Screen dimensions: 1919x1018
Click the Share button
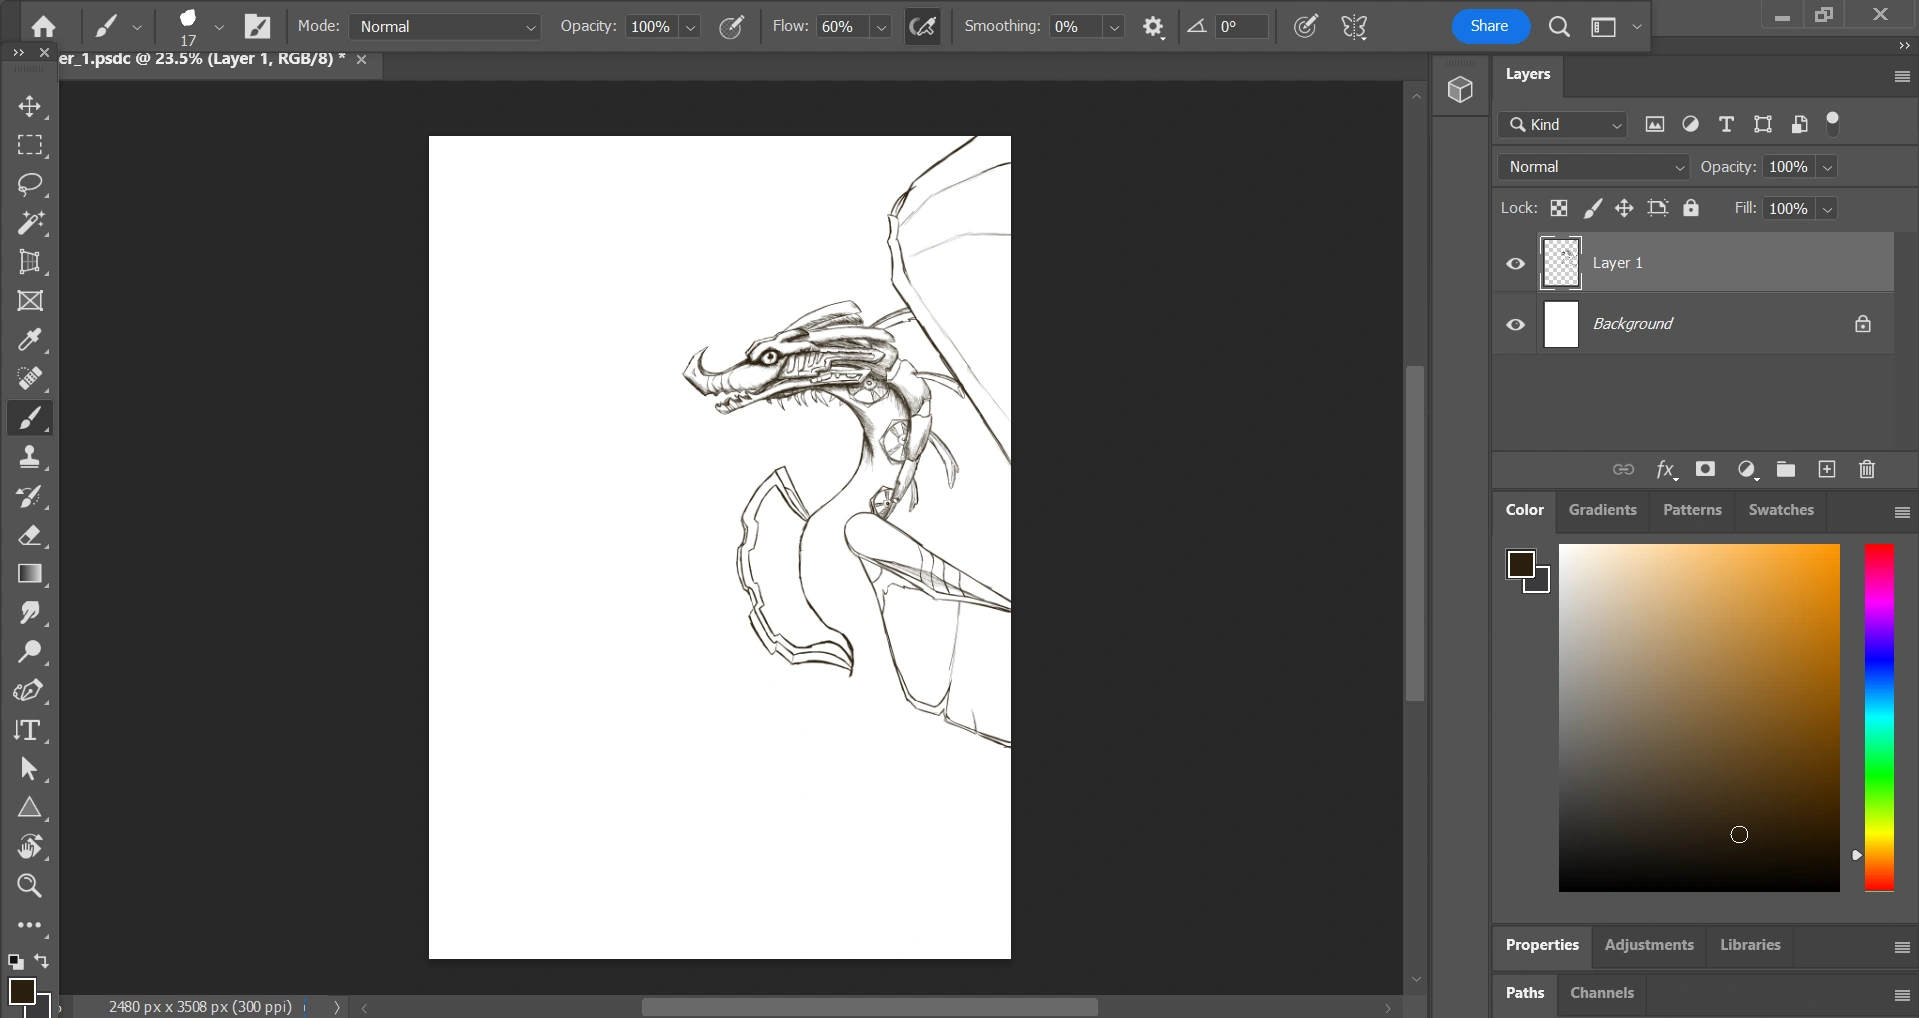click(x=1488, y=26)
